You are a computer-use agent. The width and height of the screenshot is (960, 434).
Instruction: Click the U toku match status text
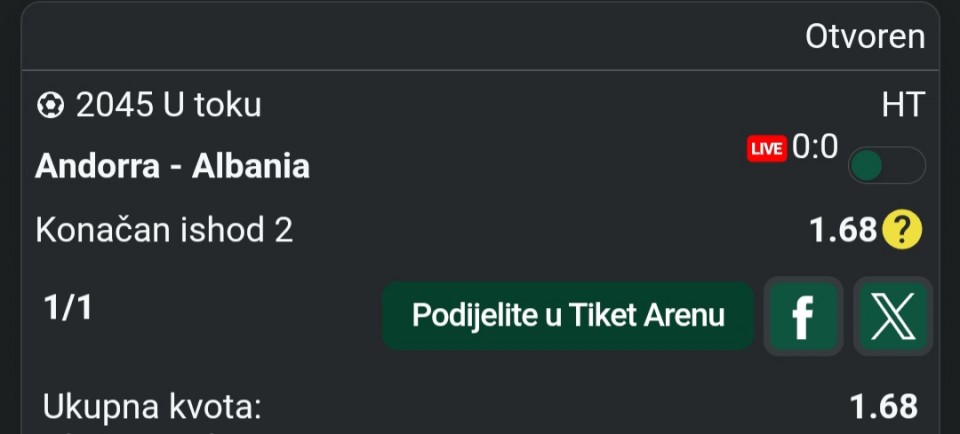(212, 105)
